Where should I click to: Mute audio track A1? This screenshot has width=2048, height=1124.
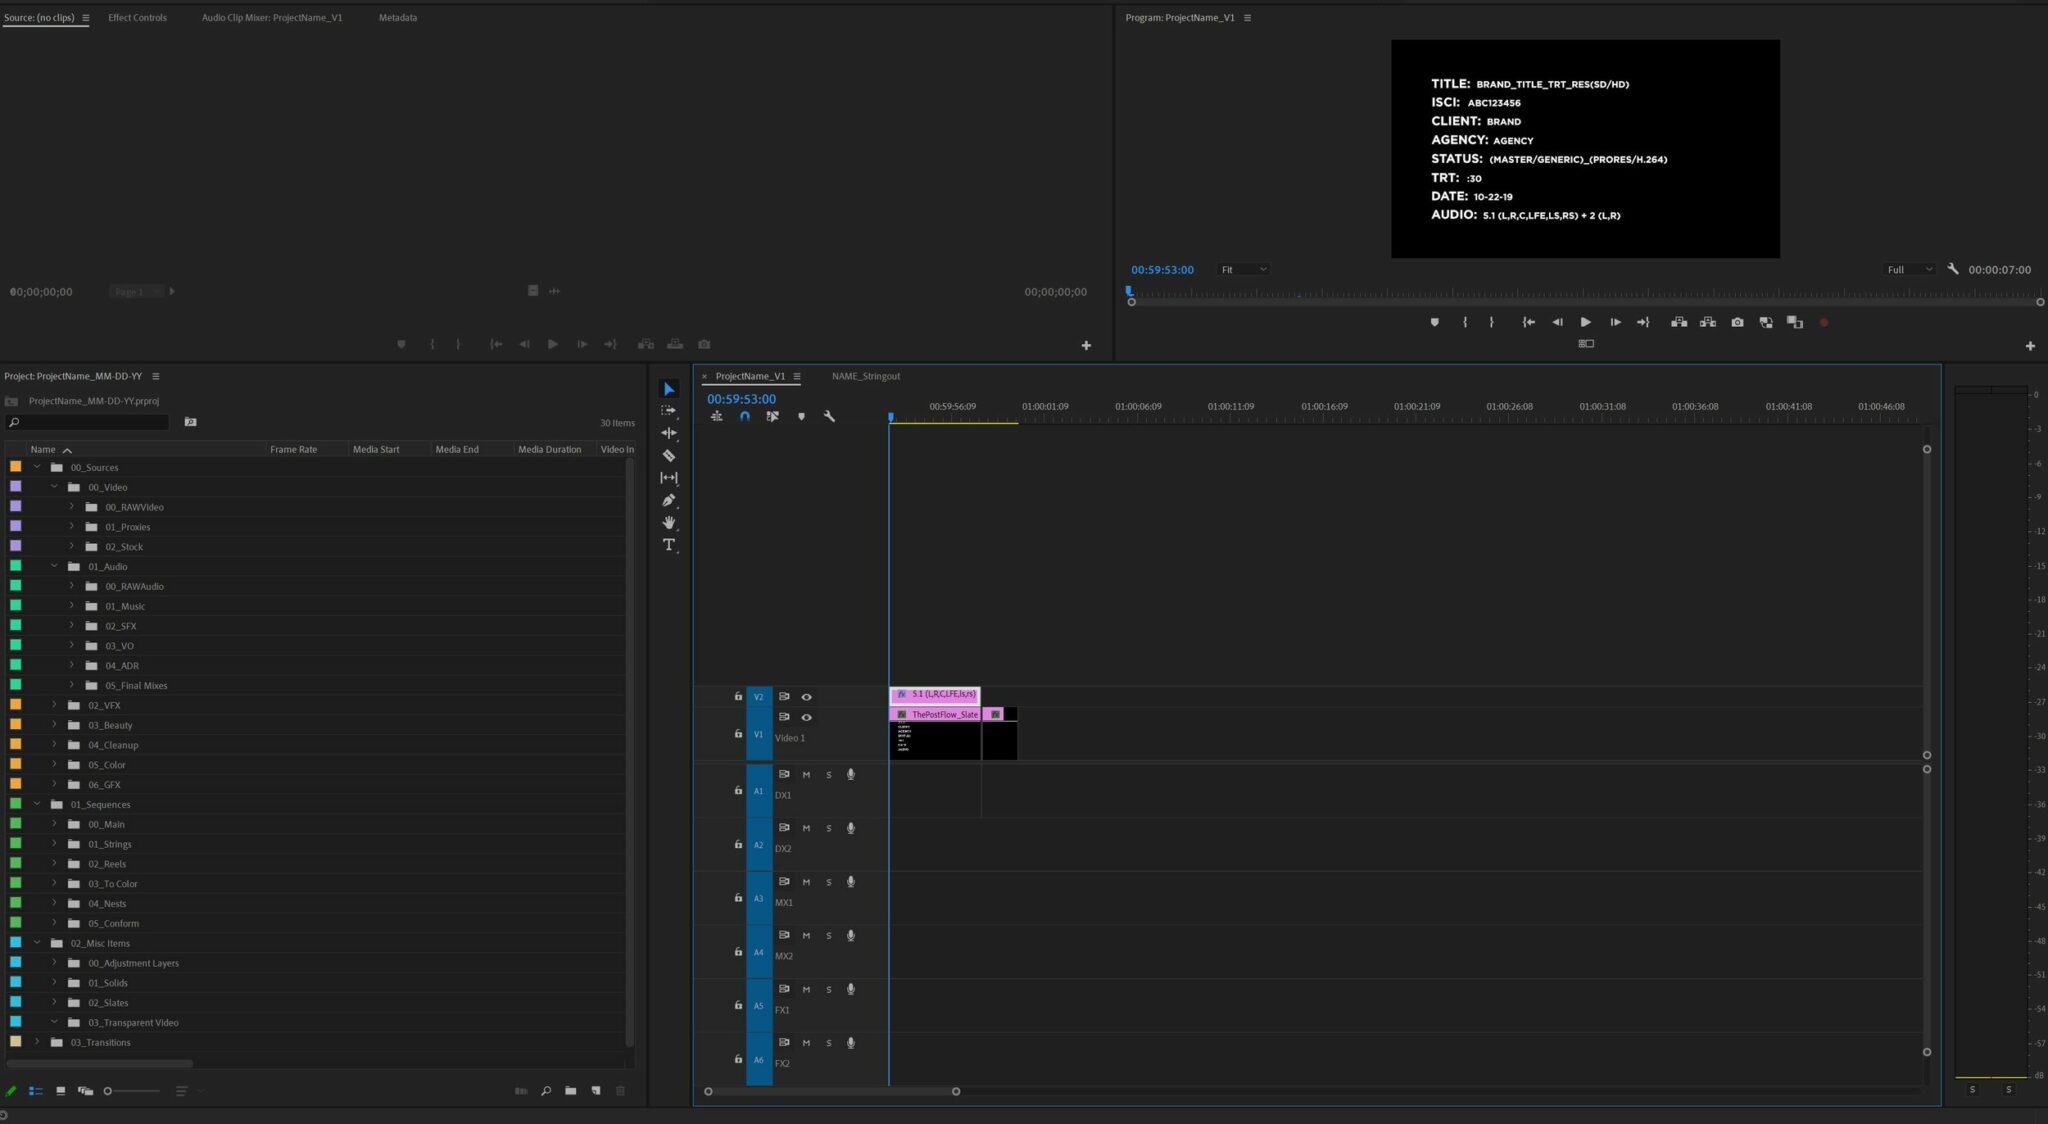click(807, 774)
